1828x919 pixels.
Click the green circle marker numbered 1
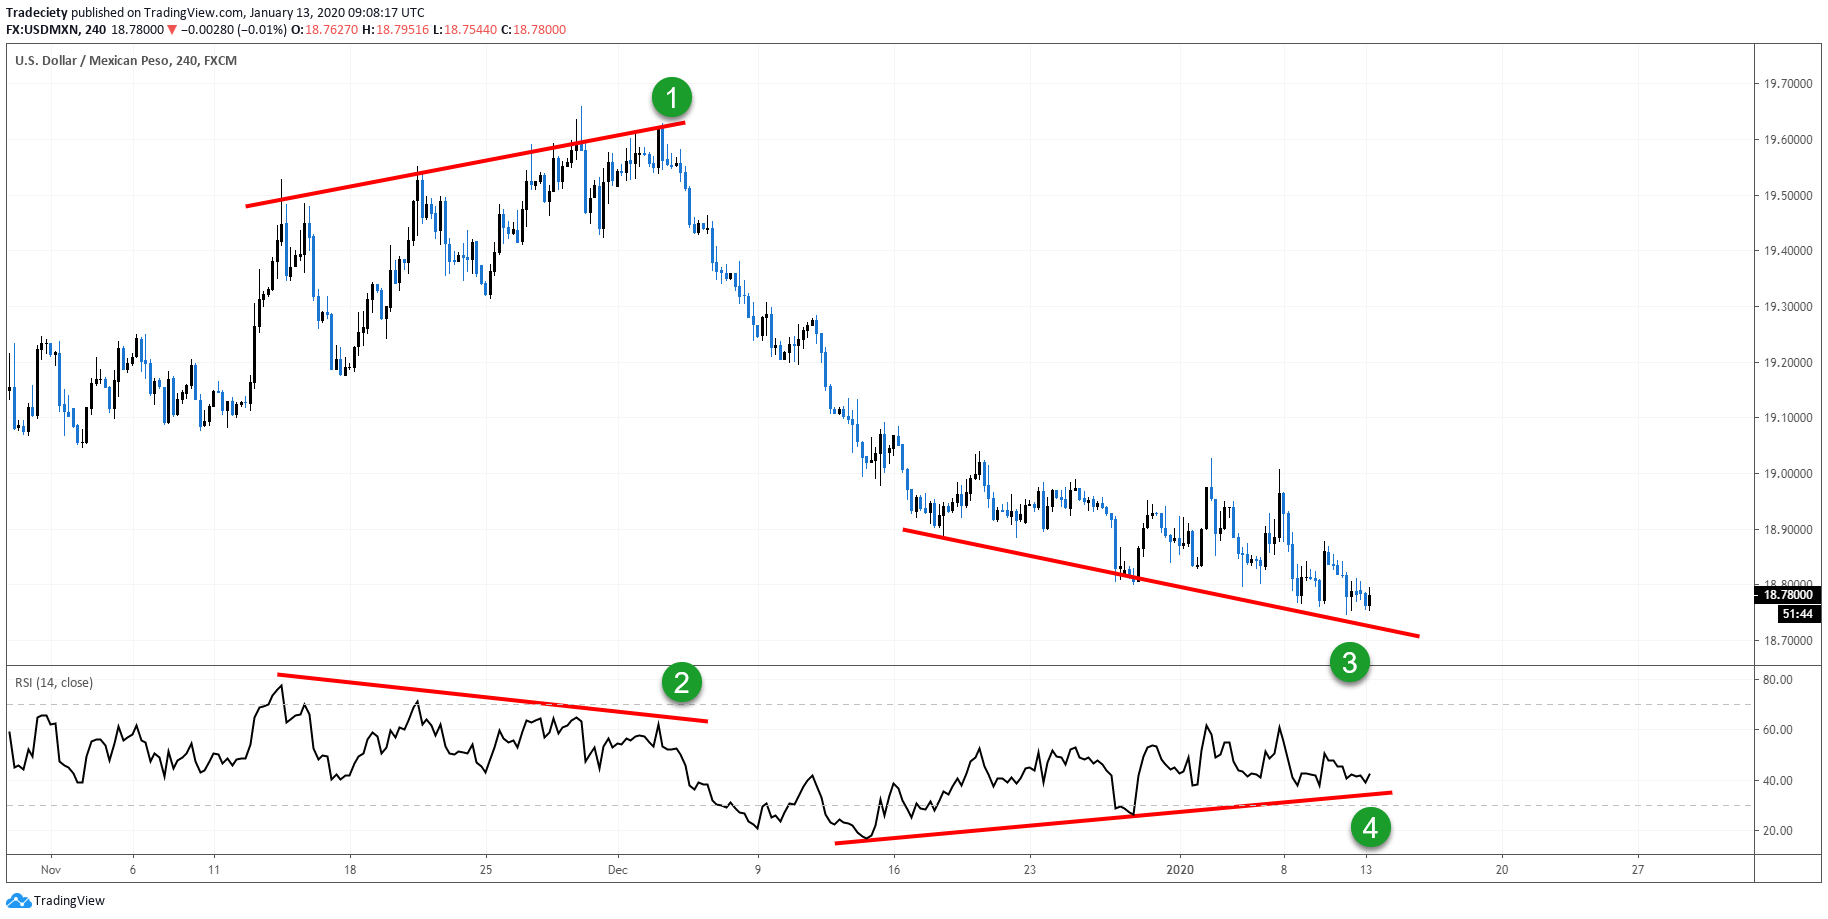(671, 98)
